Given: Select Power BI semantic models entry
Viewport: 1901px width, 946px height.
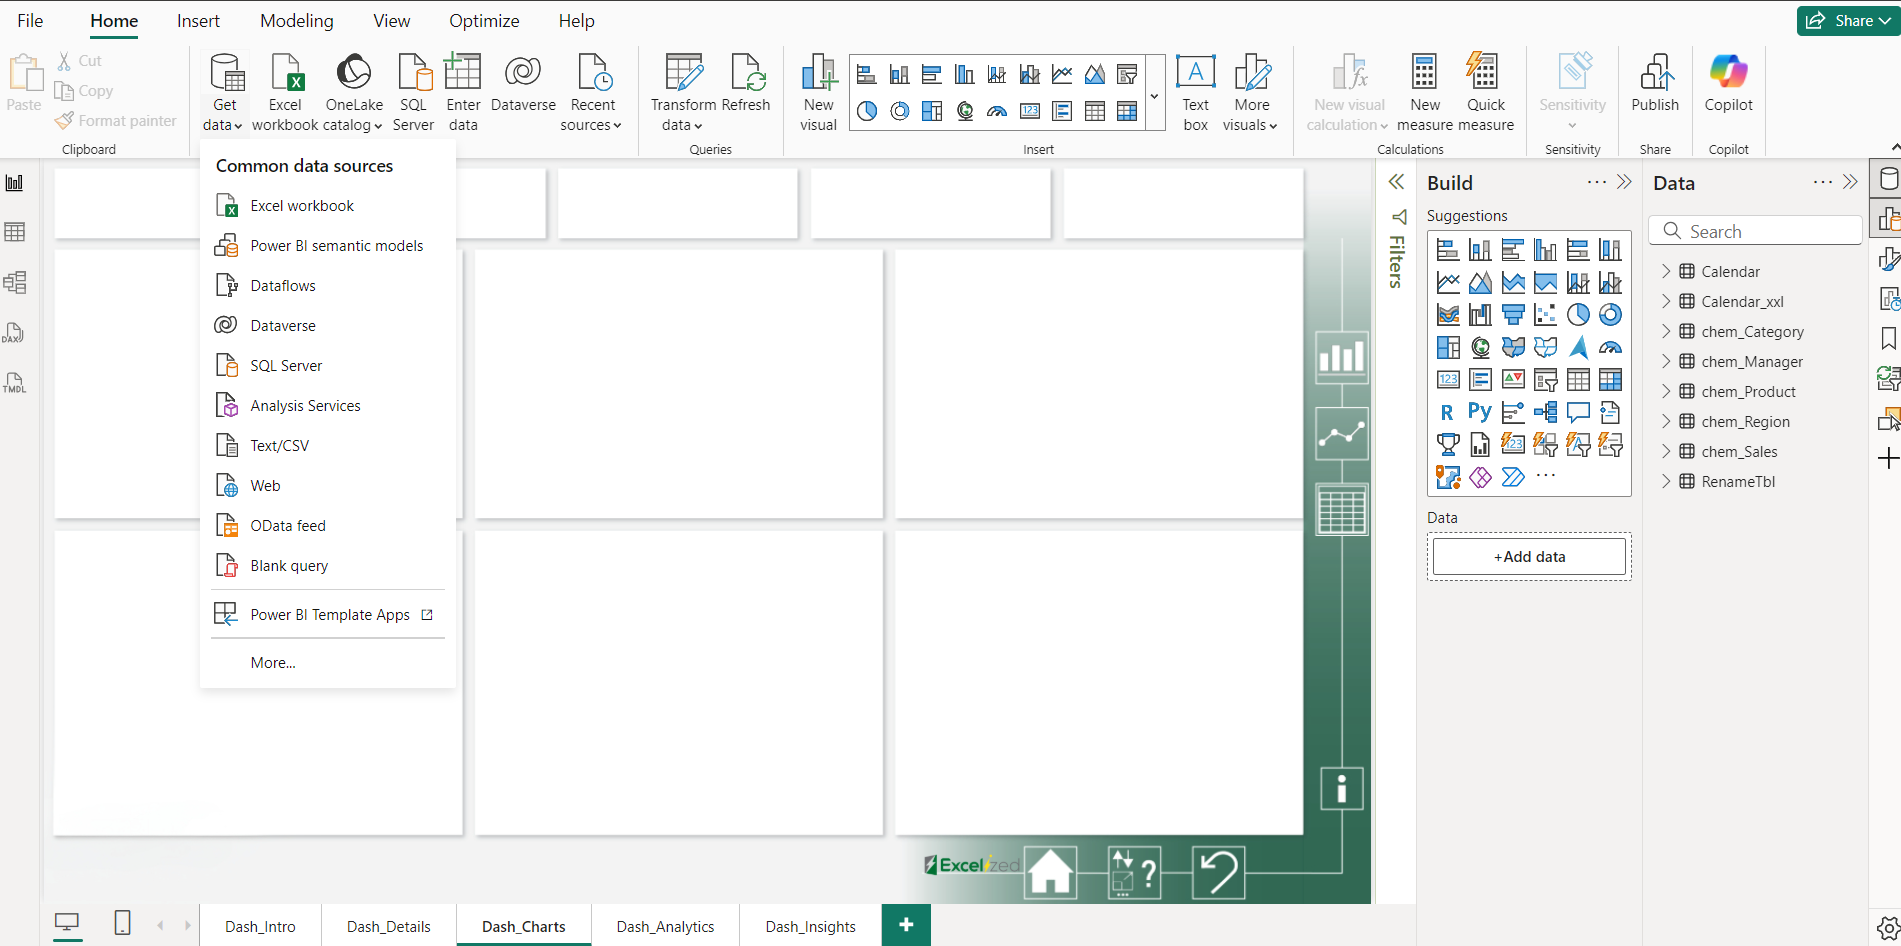Looking at the screenshot, I should pos(328,246).
